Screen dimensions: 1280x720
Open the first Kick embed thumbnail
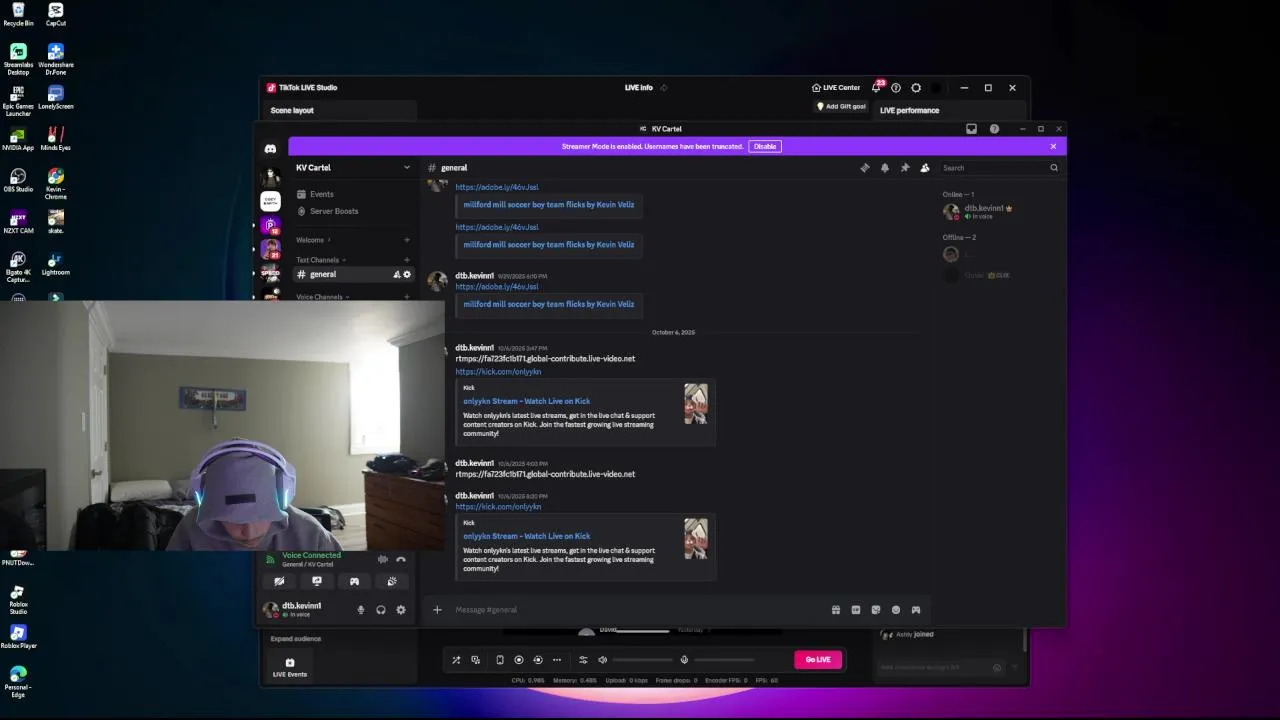click(x=696, y=404)
